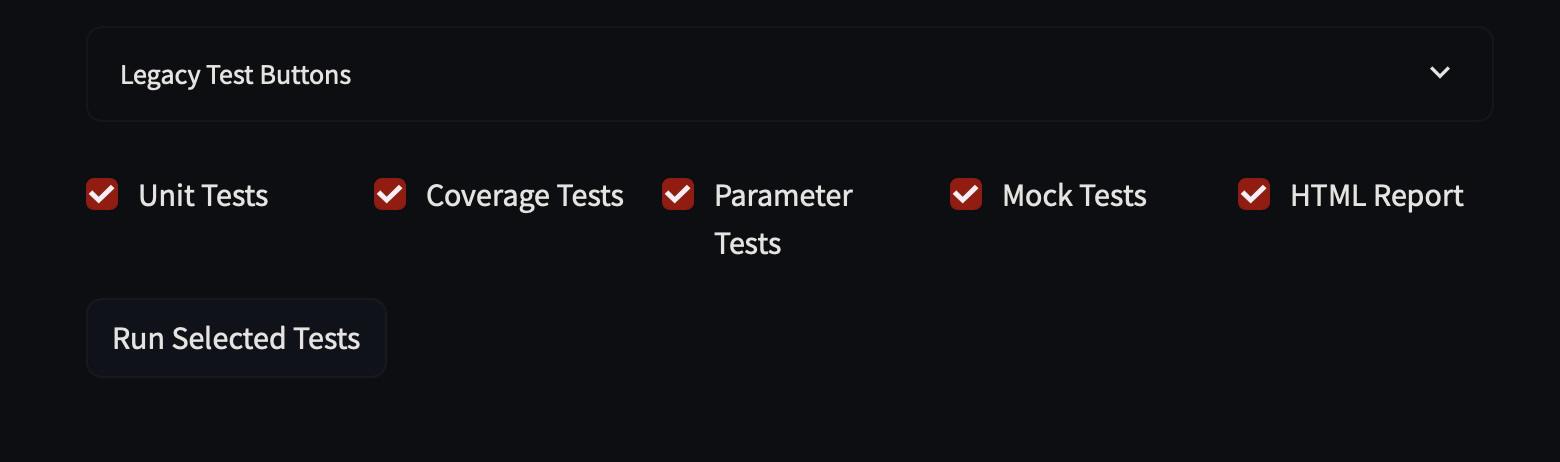Click the 'Parameter Tests' label text
Screen dimensions: 1560x462
point(783,219)
